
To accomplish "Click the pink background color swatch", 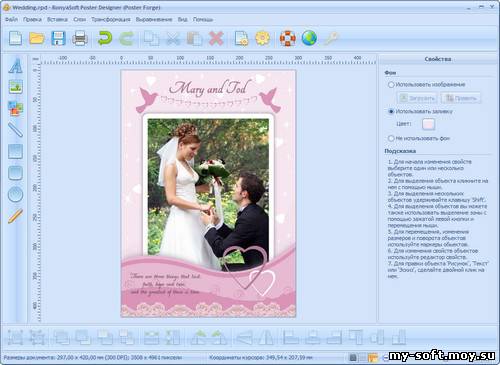I will click(429, 124).
